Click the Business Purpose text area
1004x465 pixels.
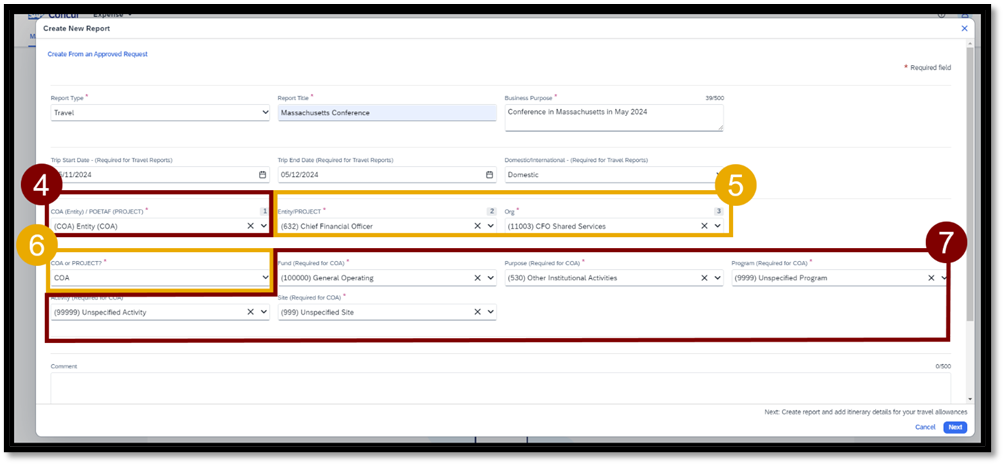point(612,117)
